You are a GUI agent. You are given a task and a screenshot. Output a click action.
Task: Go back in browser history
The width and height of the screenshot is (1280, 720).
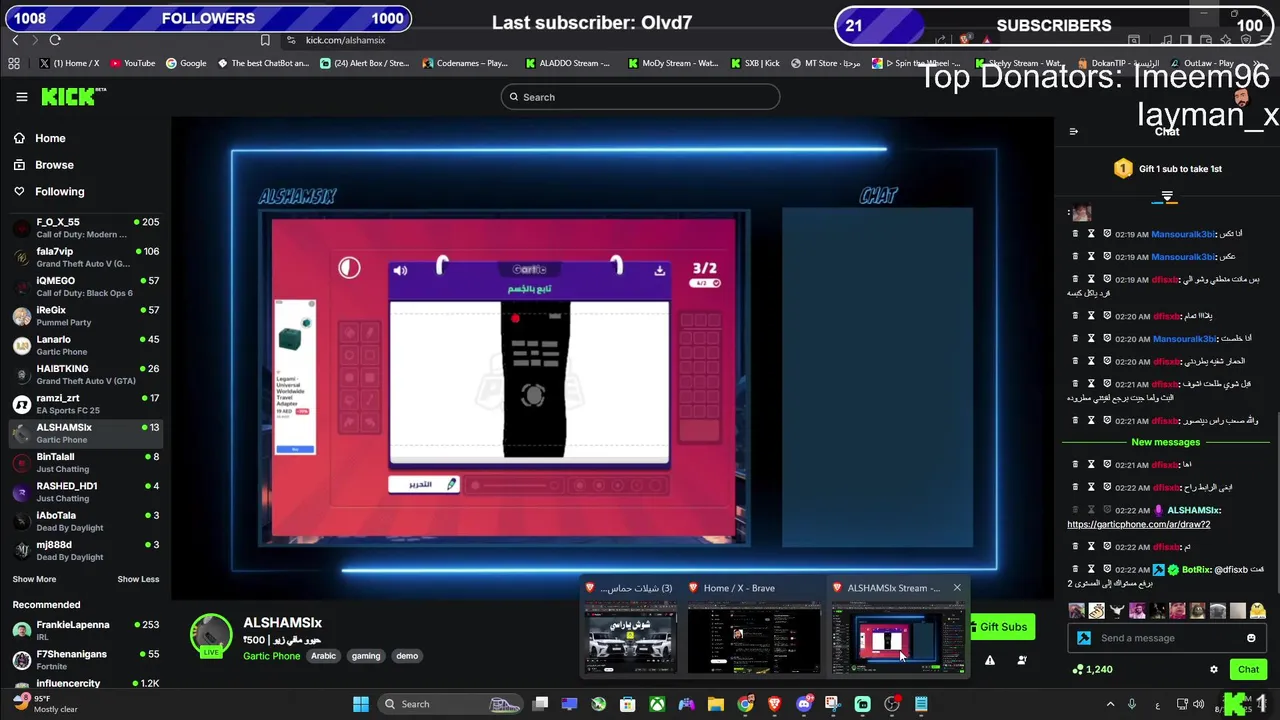(15, 40)
